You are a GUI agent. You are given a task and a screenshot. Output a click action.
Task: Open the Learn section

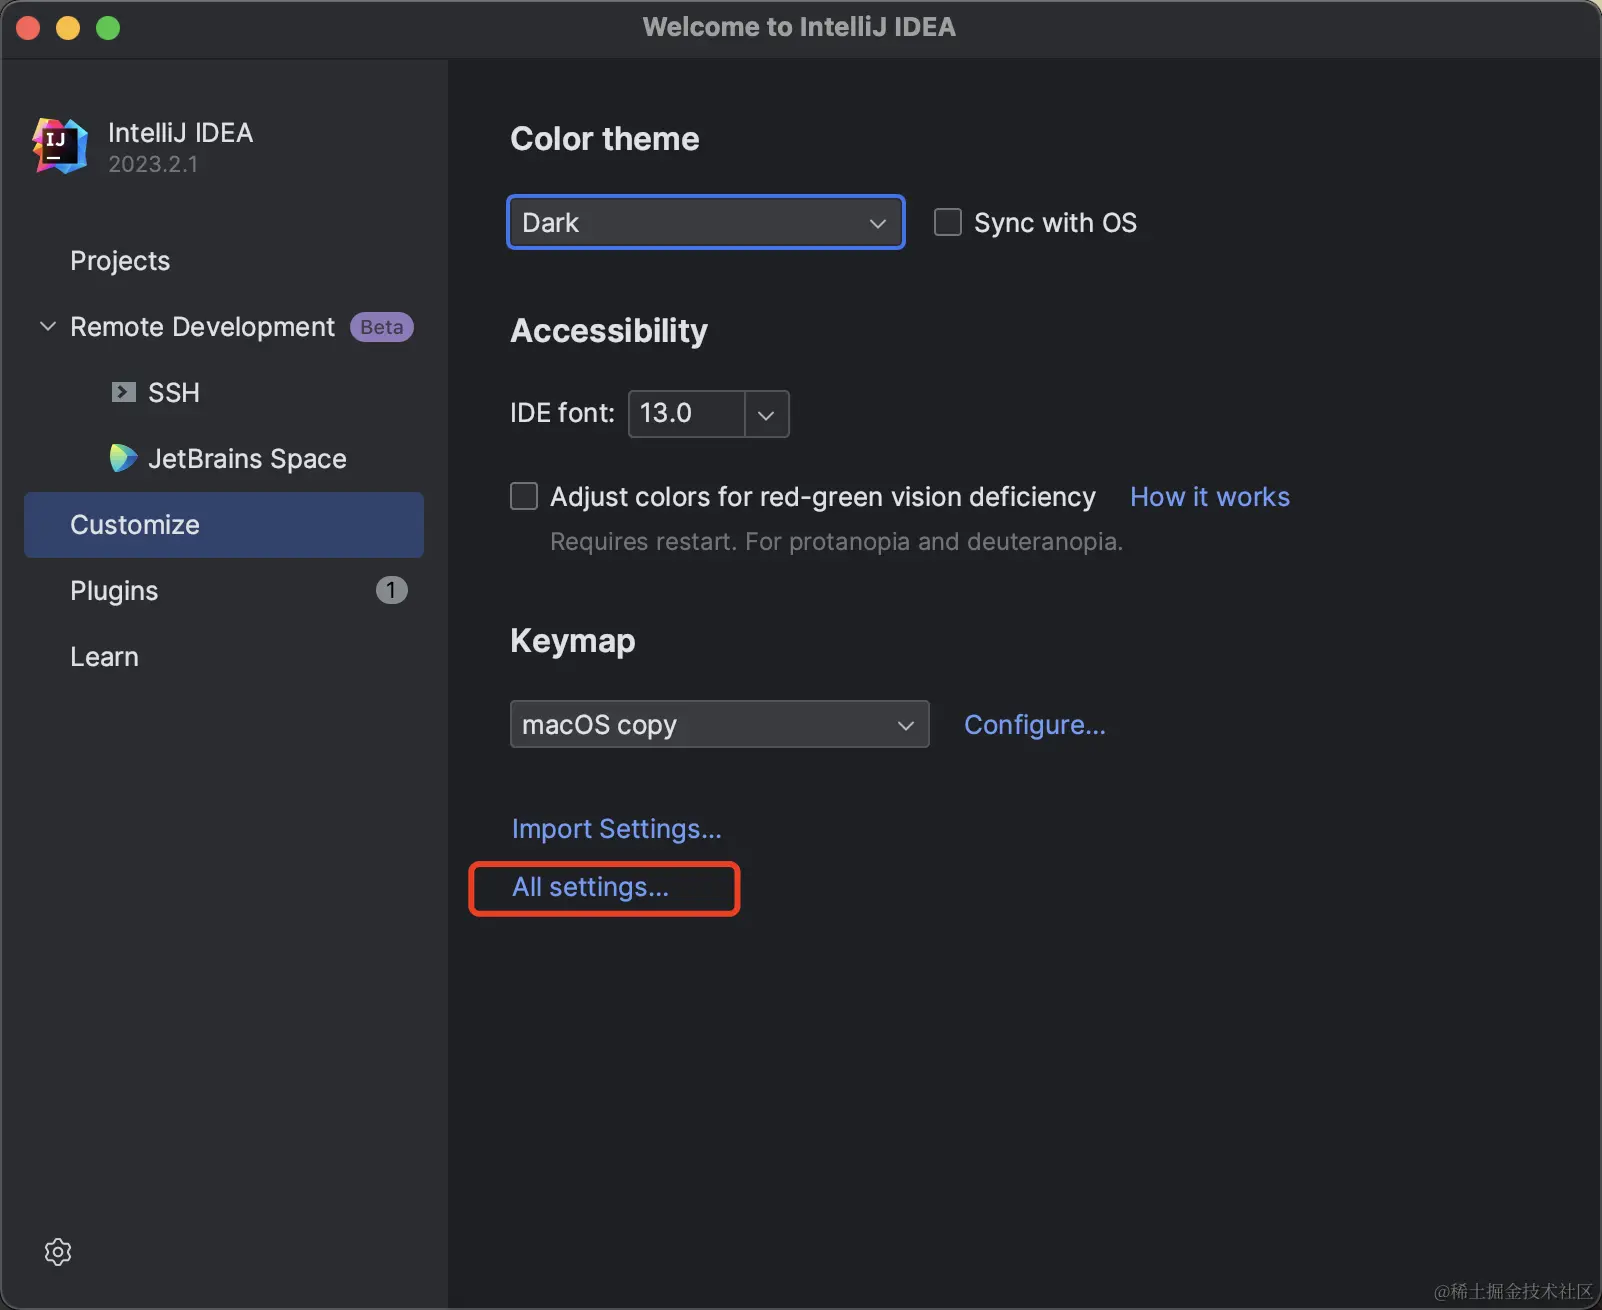point(104,657)
